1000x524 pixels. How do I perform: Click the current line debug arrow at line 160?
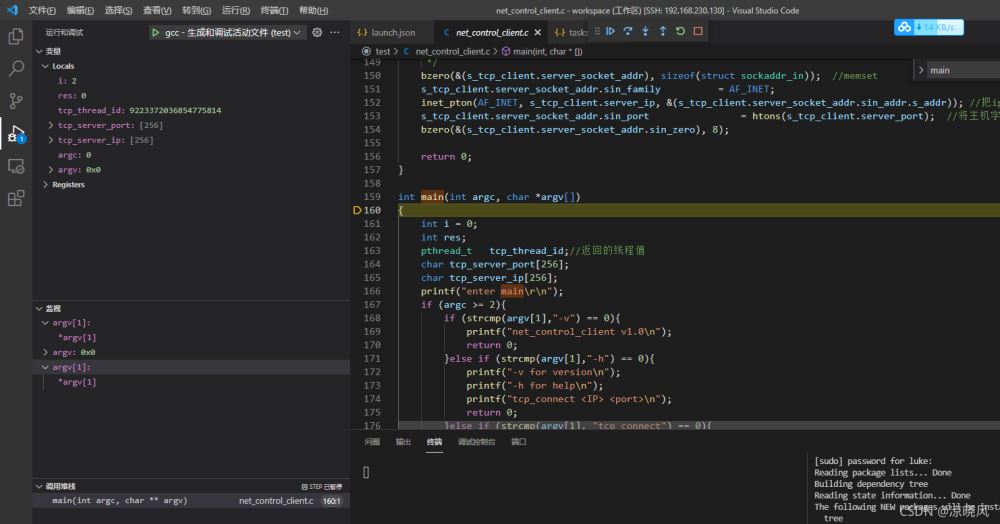[x=357, y=210]
